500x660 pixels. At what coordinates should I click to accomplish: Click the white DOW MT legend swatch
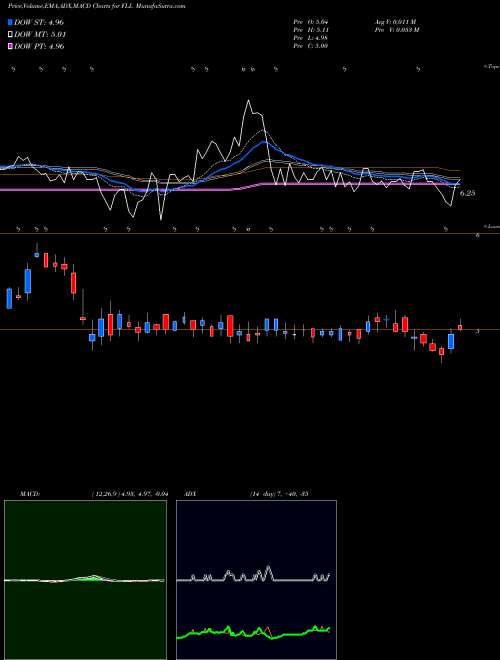point(10,34)
